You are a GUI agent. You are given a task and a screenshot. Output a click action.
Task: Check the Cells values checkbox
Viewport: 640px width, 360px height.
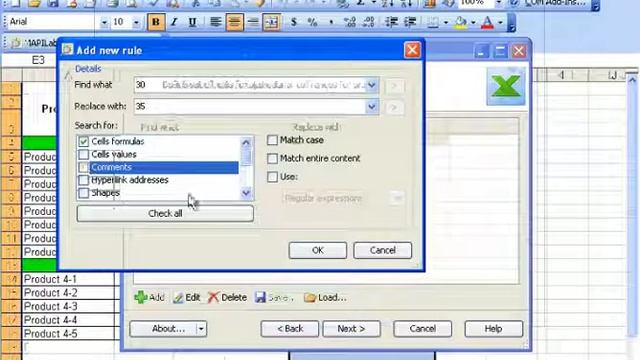pos(83,154)
